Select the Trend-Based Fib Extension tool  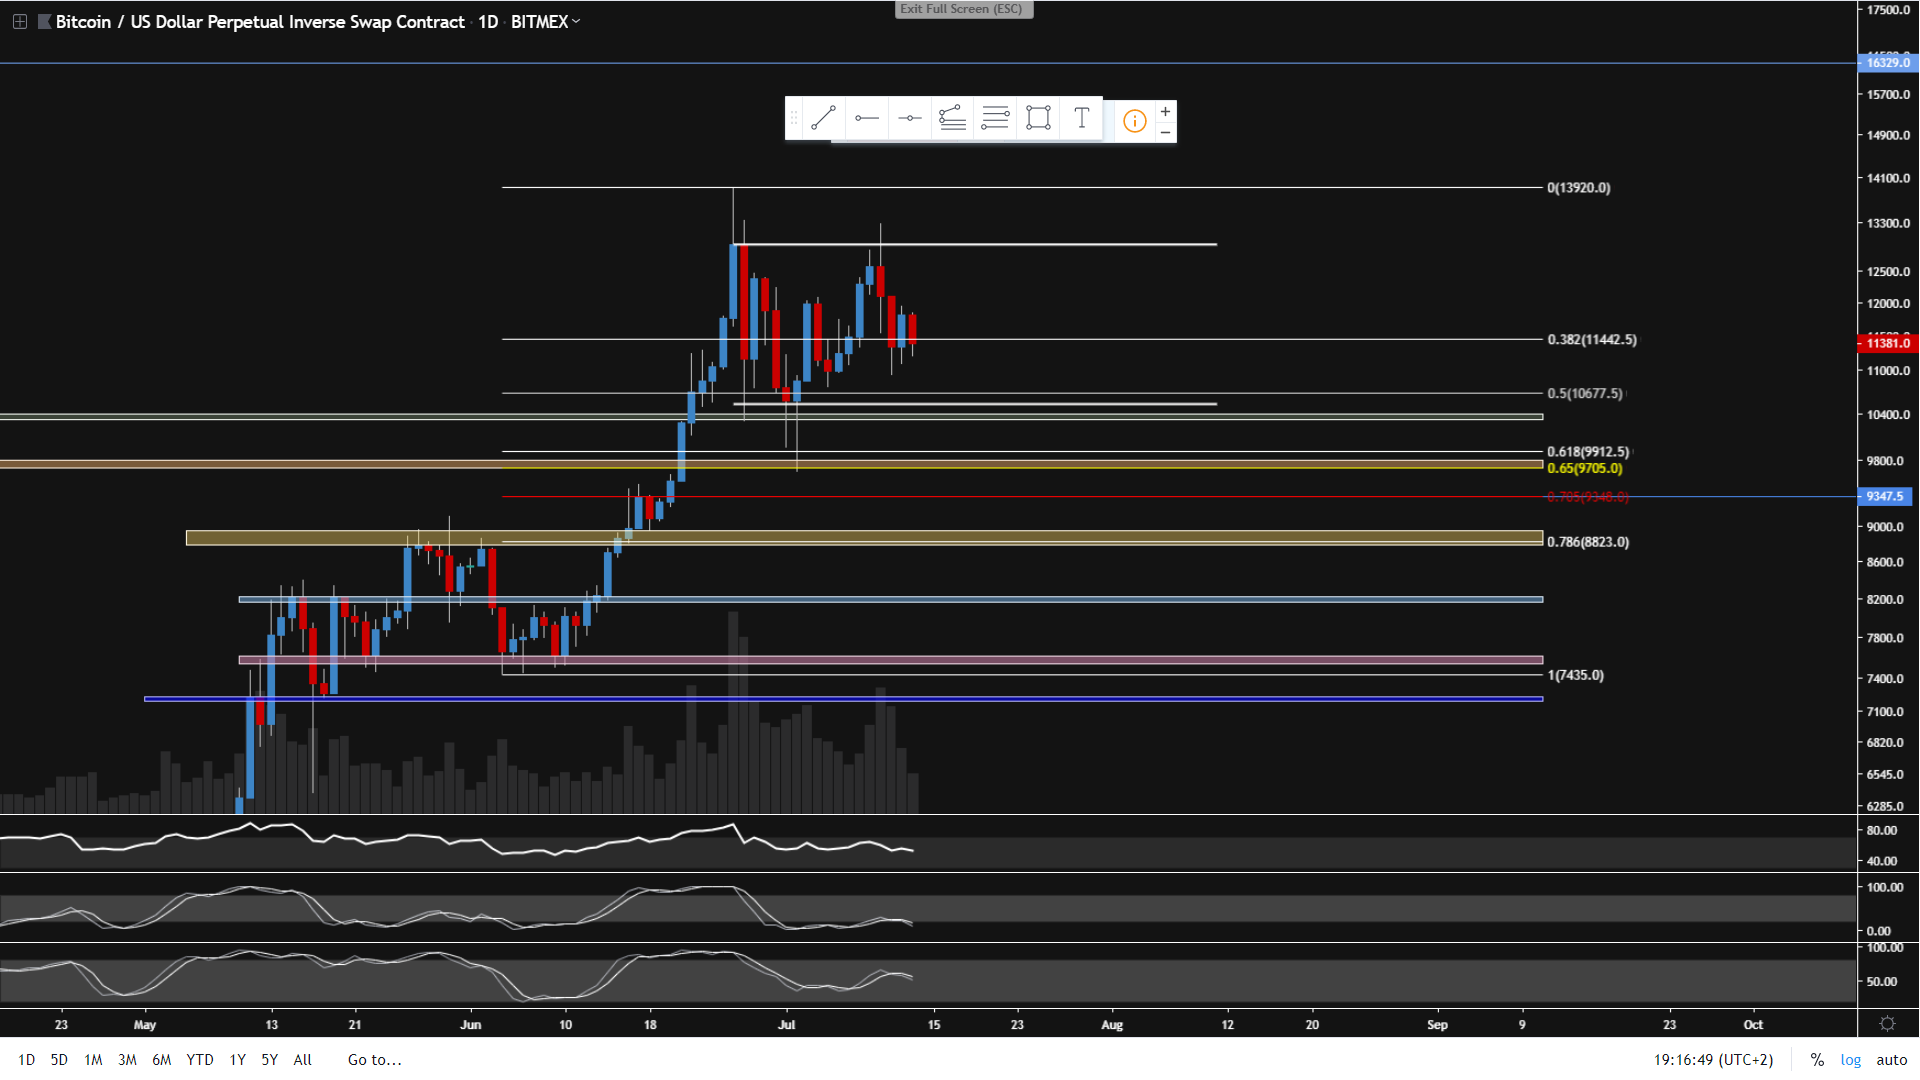tap(952, 119)
